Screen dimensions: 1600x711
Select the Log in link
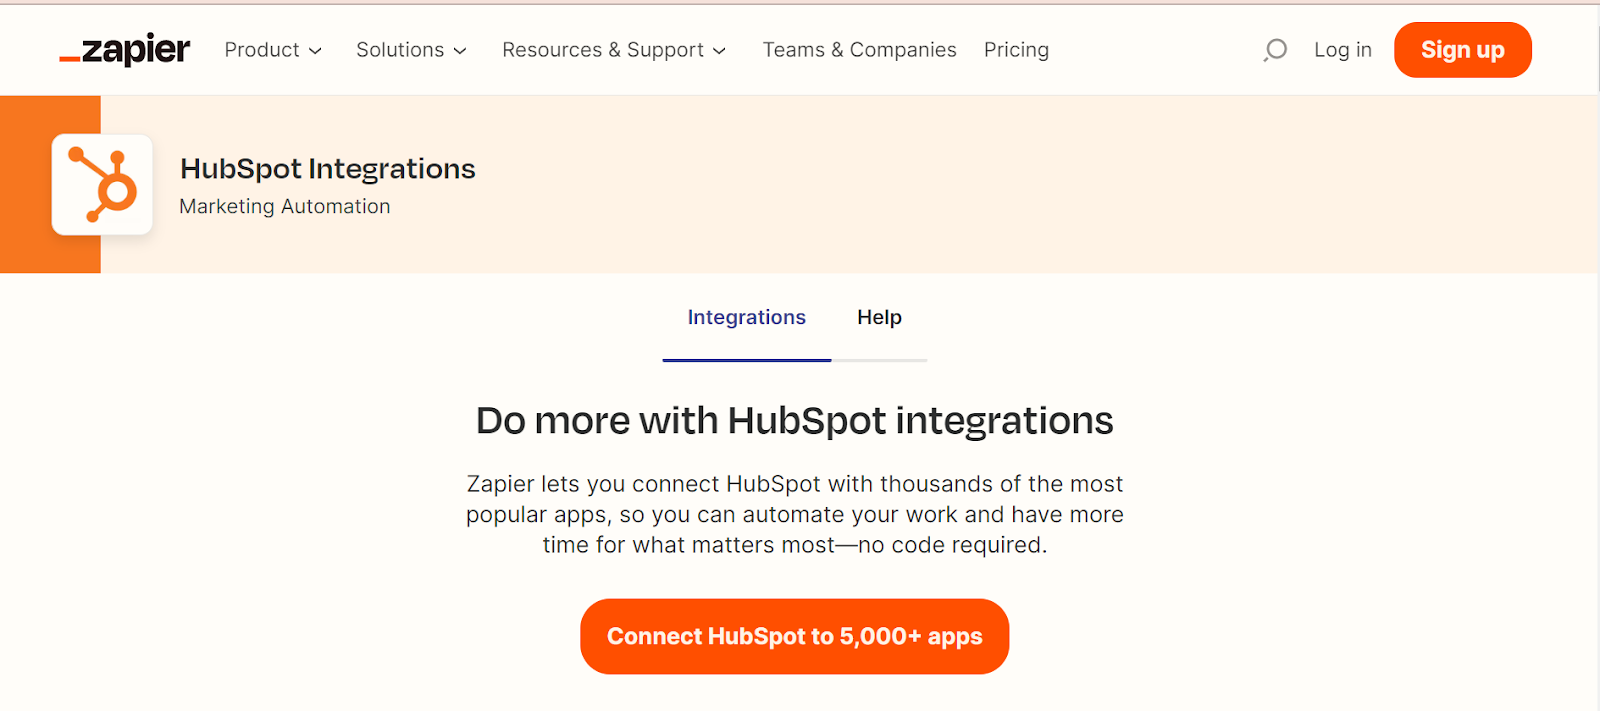point(1342,50)
